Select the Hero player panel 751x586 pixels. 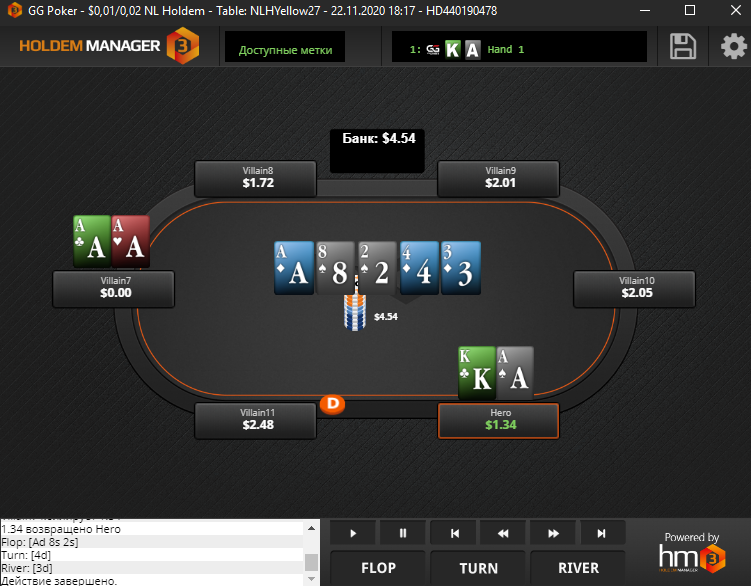pyautogui.click(x=499, y=420)
